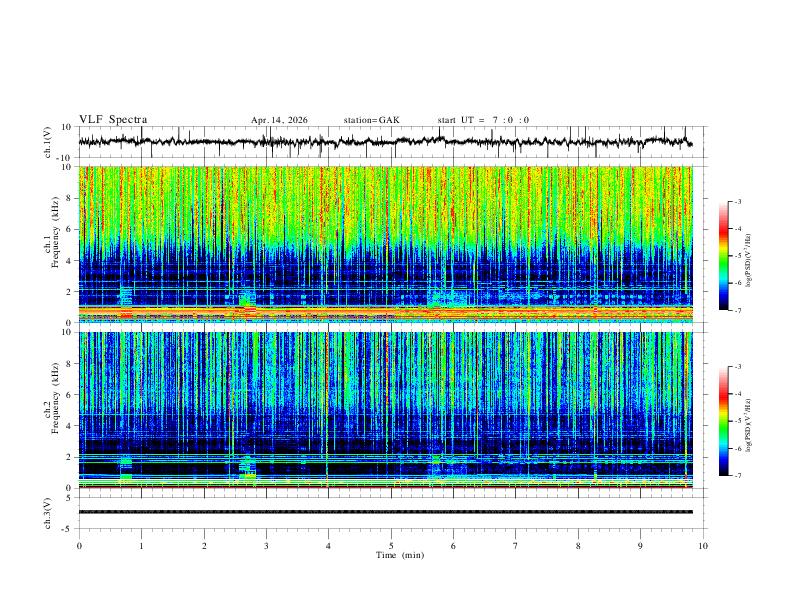Click time axis tick label "1"
The width and height of the screenshot is (792, 612).
coord(141,546)
